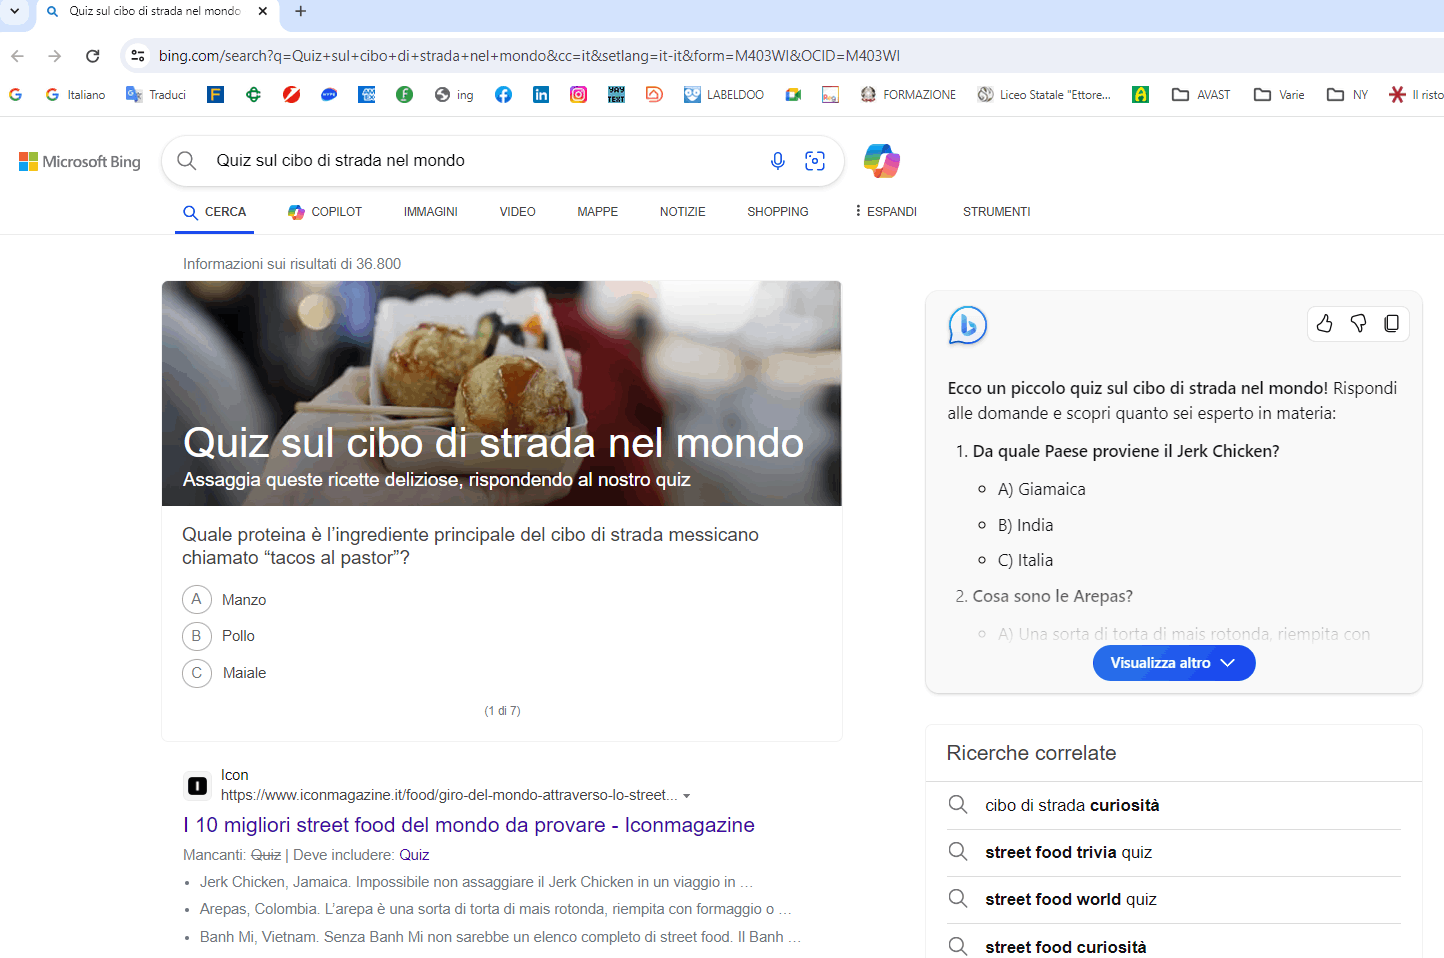Open the Copilot colorful logo icon

(882, 161)
